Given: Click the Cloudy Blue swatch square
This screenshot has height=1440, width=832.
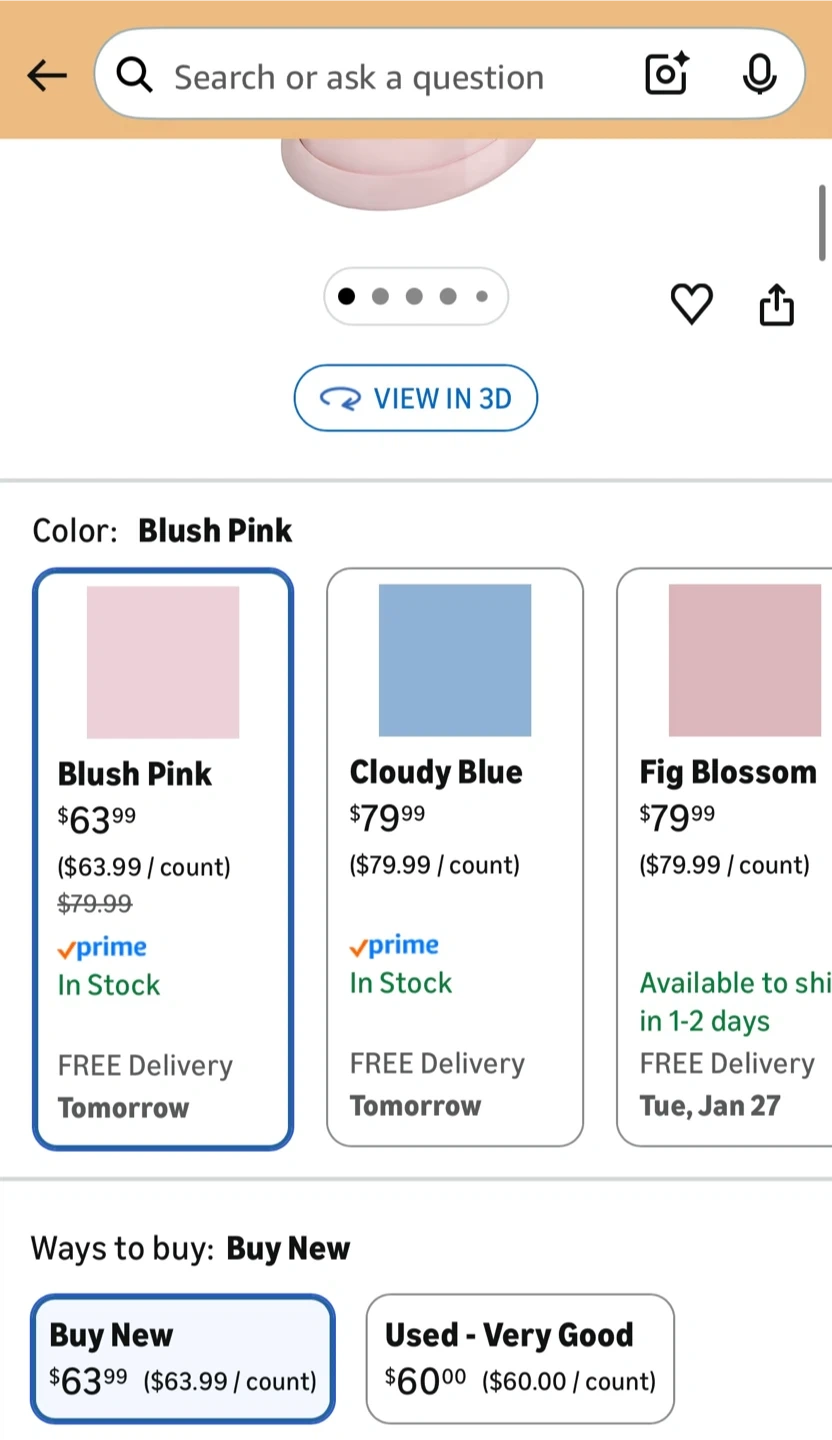Looking at the screenshot, I should (455, 660).
